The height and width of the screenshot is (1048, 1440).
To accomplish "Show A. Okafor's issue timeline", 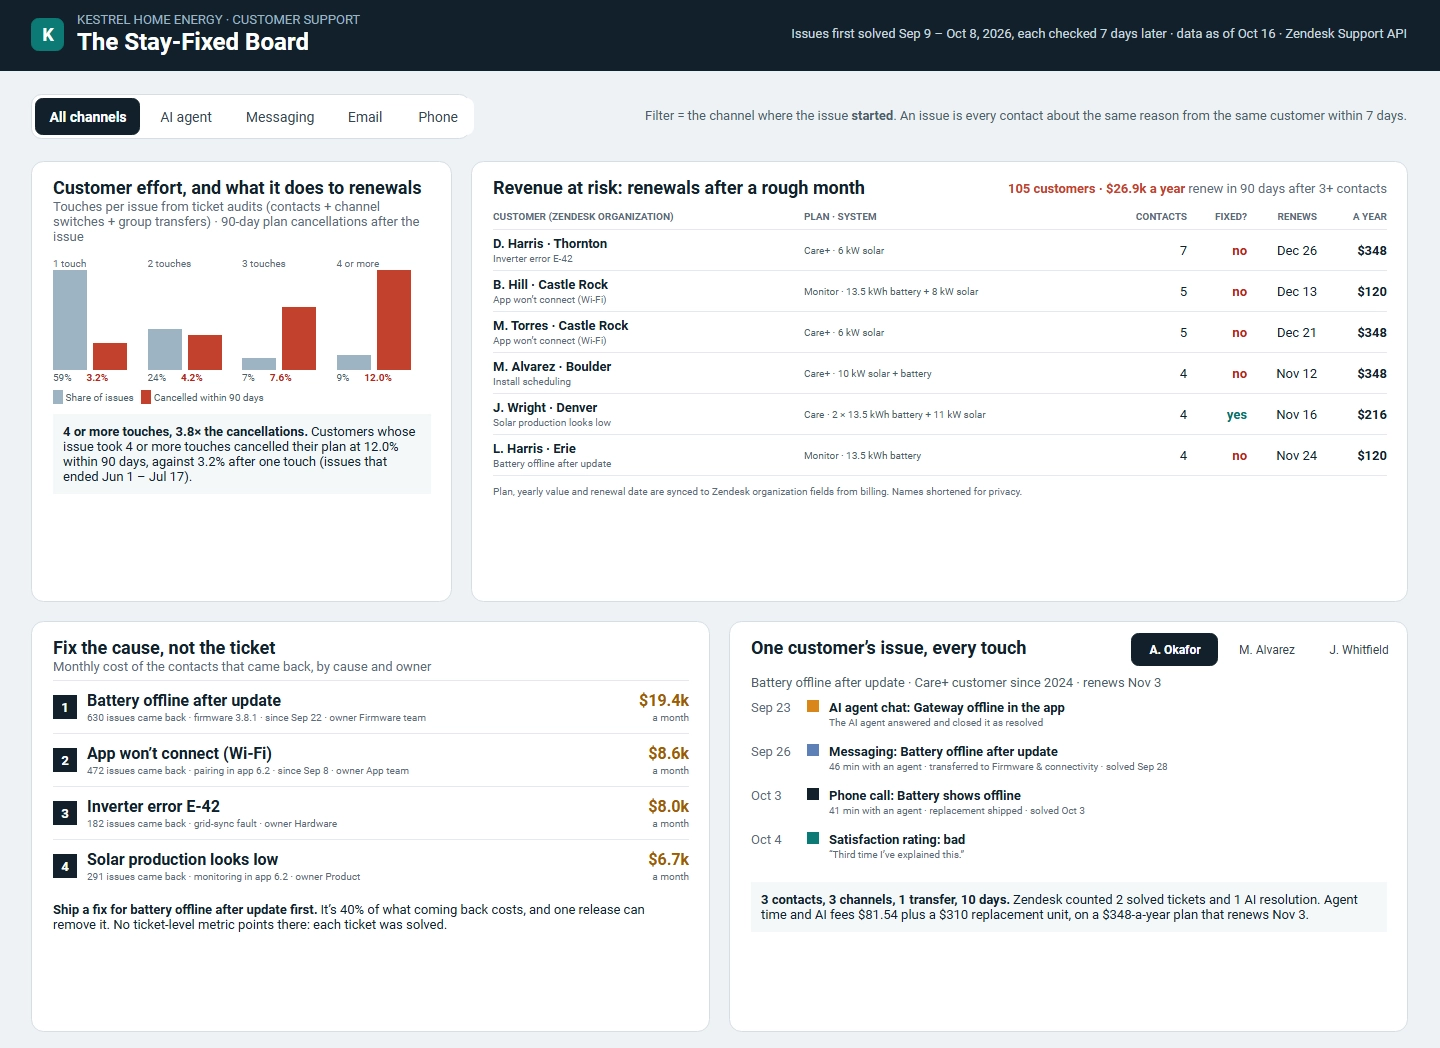I will pyautogui.click(x=1174, y=650).
